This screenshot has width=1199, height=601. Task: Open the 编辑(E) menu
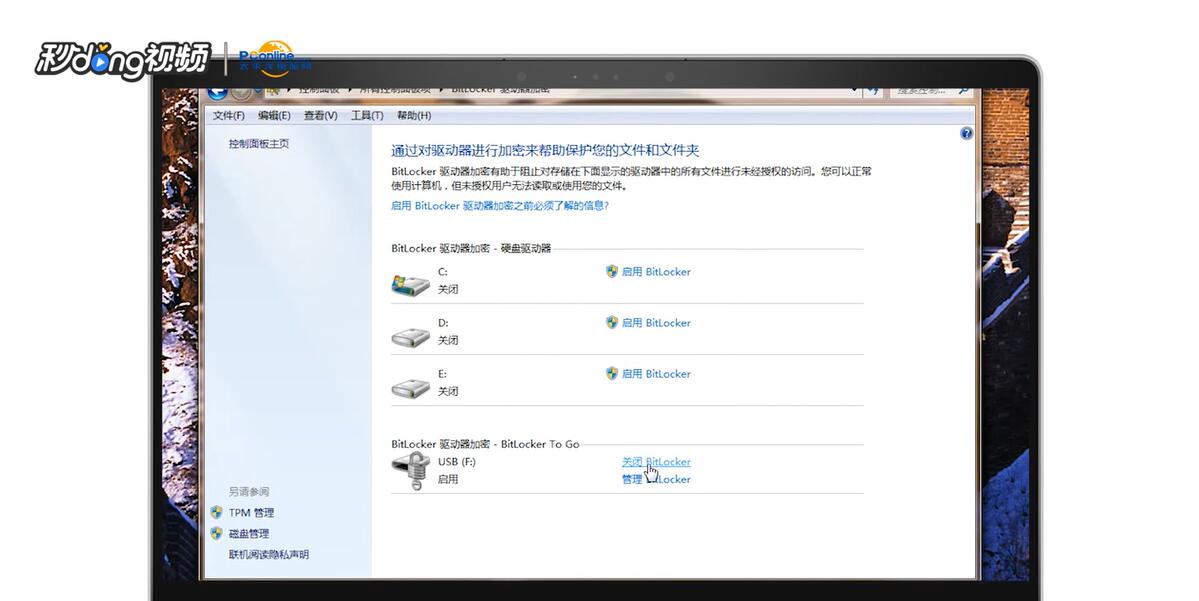[x=274, y=115]
